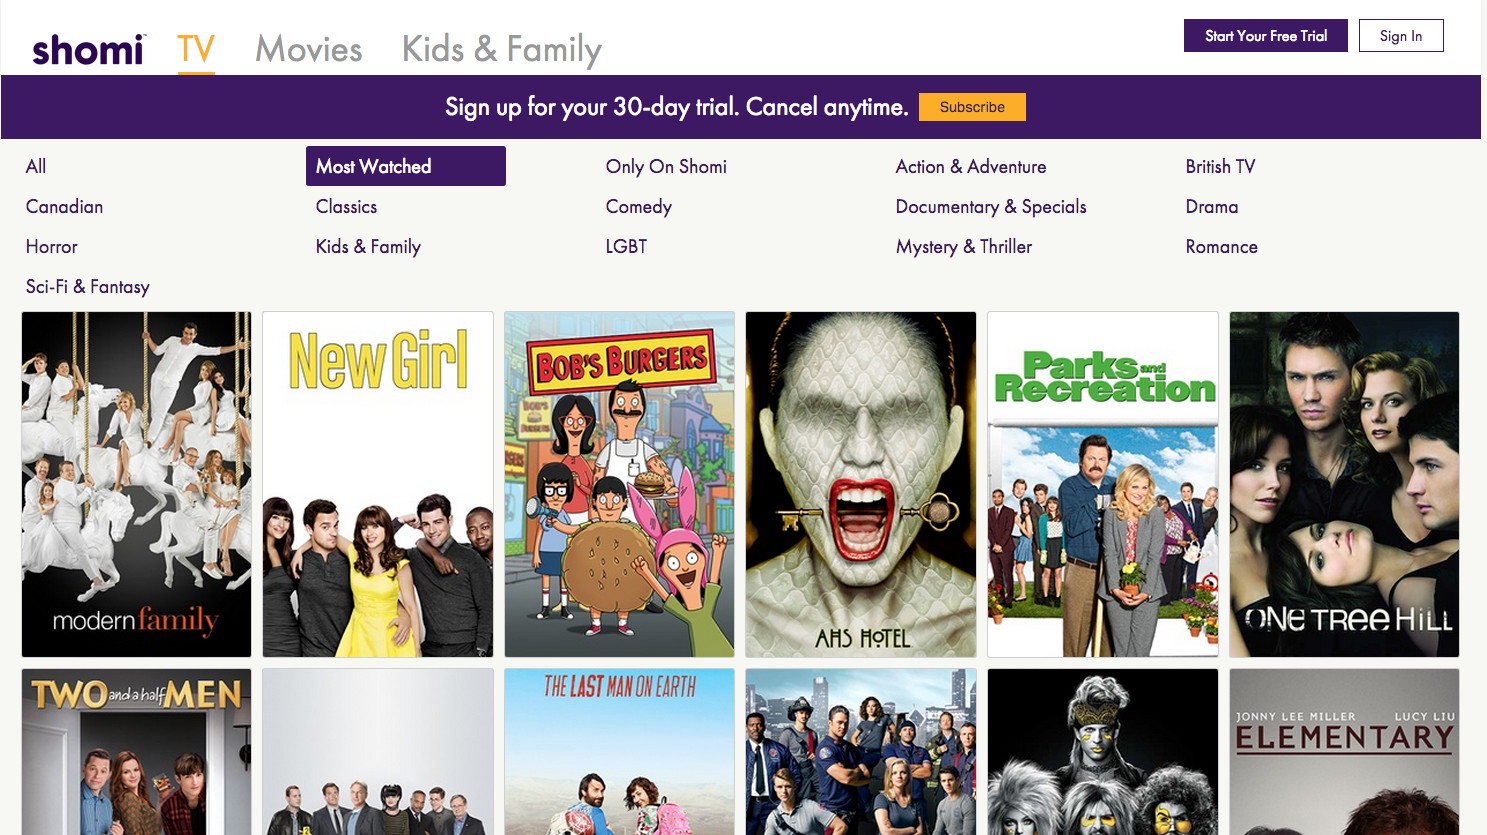Select The Last Man on Earth poster

(620, 752)
